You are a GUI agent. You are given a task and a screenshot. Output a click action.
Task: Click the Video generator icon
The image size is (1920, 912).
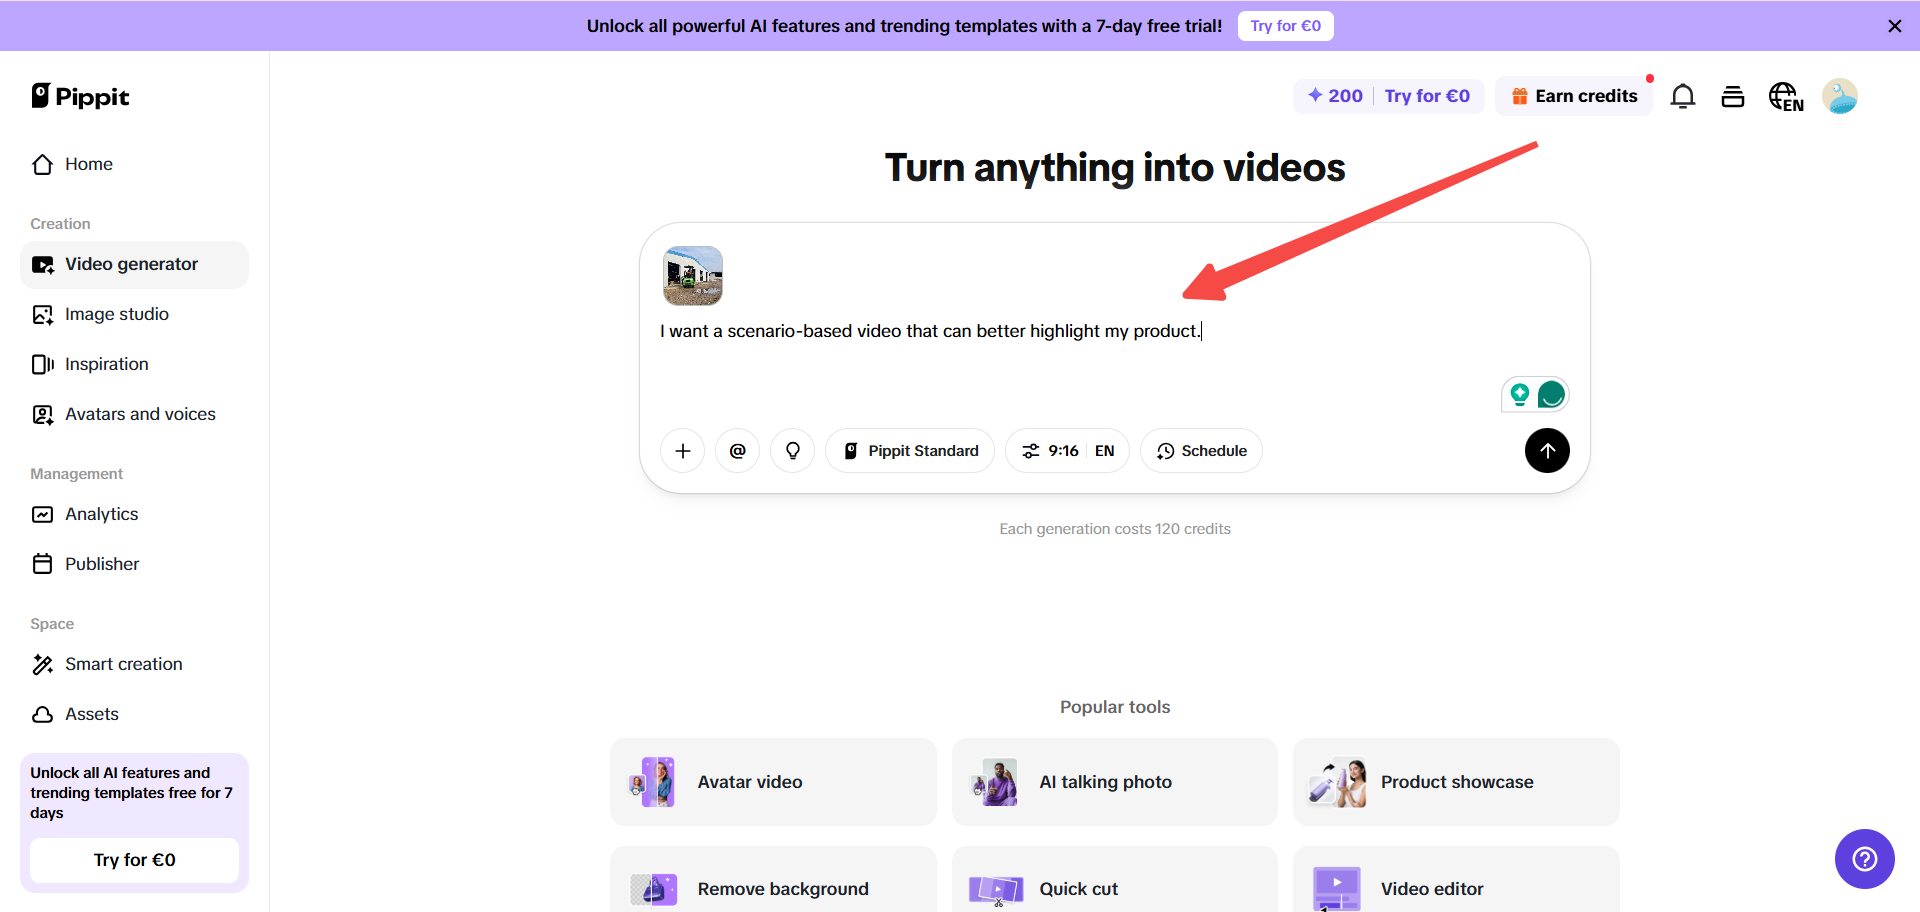(x=42, y=264)
